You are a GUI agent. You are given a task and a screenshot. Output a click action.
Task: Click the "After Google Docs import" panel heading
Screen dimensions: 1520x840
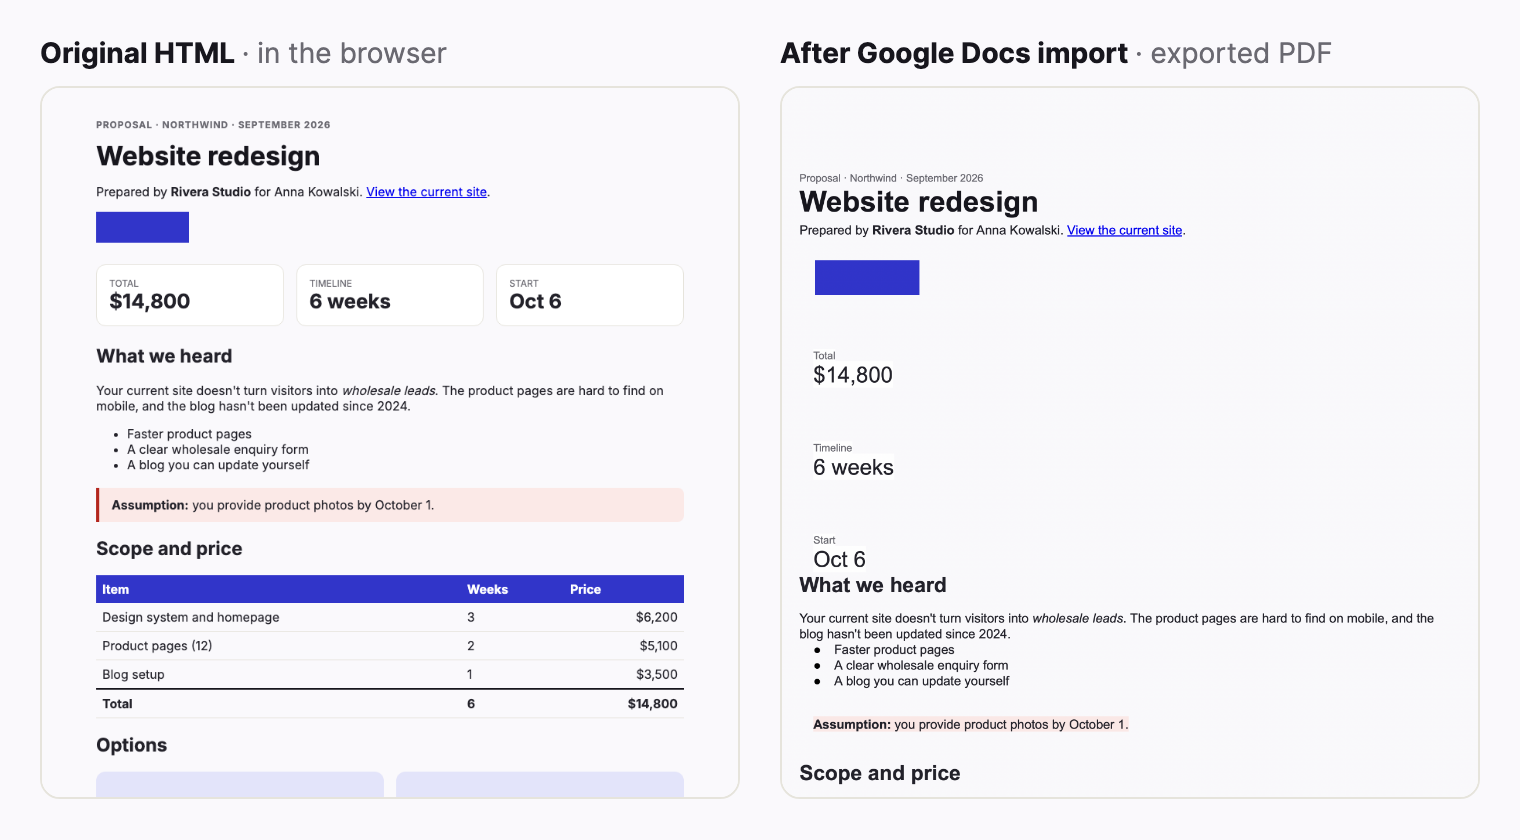click(x=954, y=53)
